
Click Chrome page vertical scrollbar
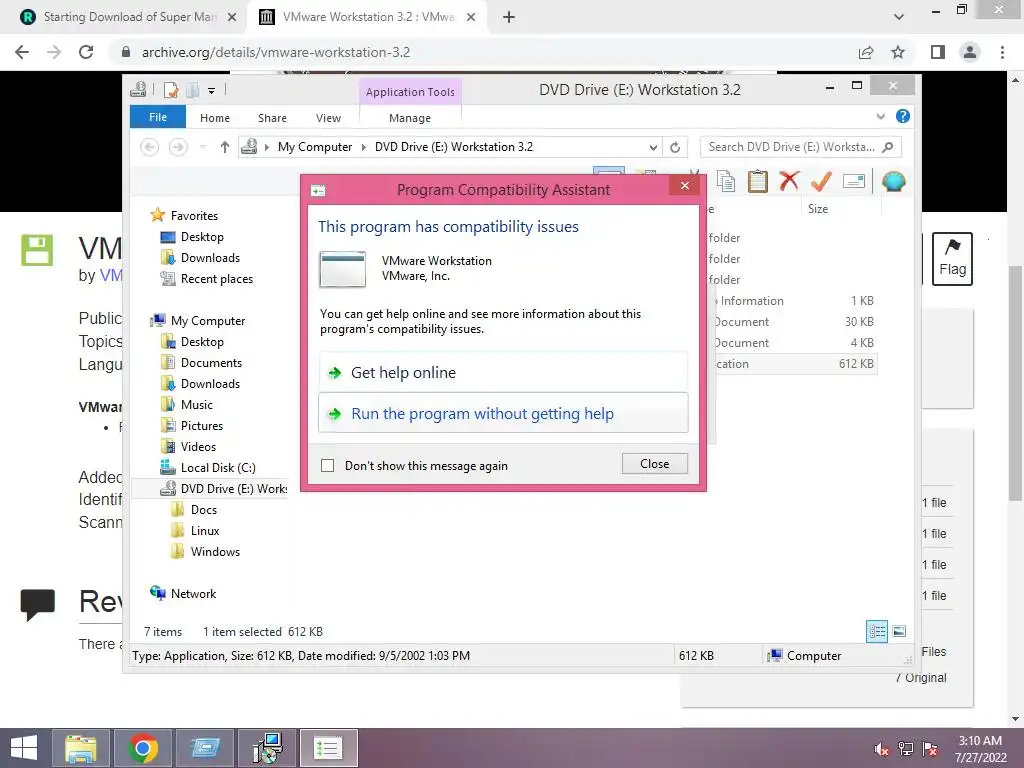[x=1016, y=383]
